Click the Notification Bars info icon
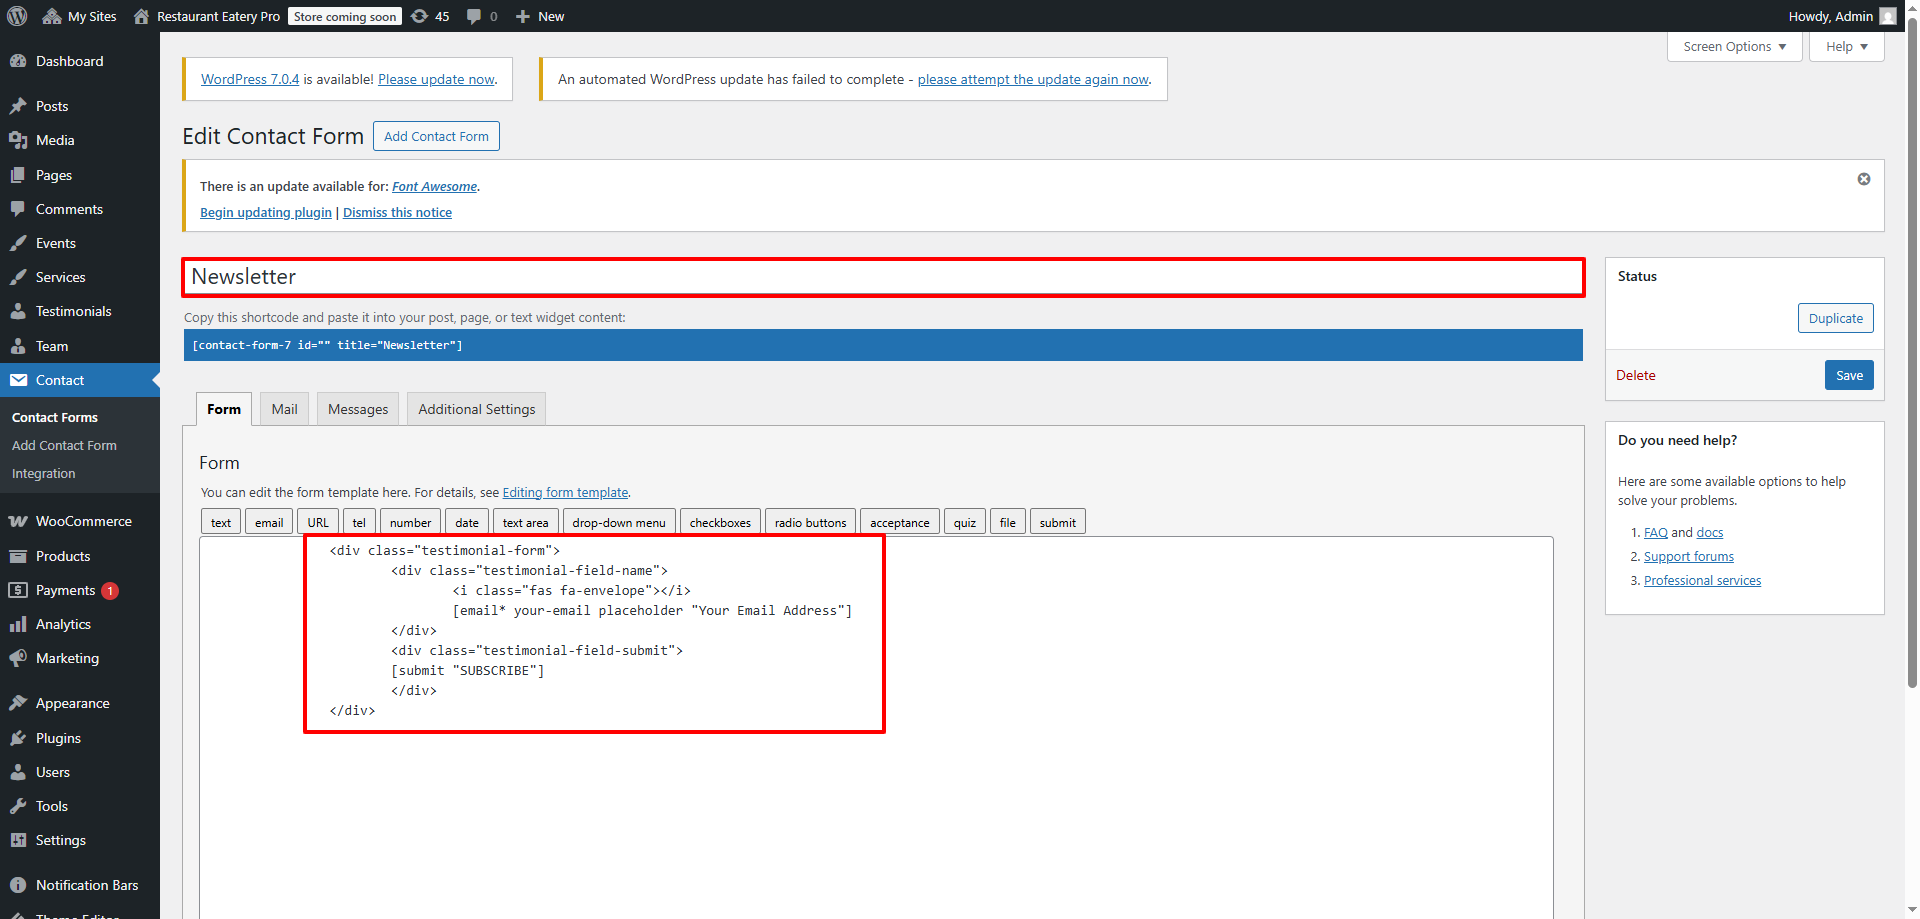The height and width of the screenshot is (919, 1920). tap(18, 885)
